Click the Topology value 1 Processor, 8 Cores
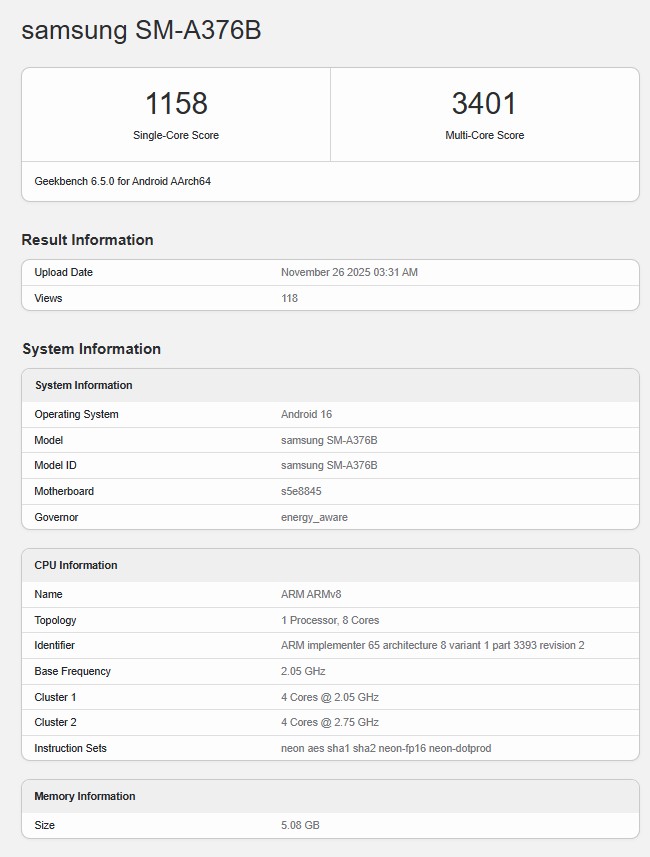650x857 pixels. (x=330, y=620)
